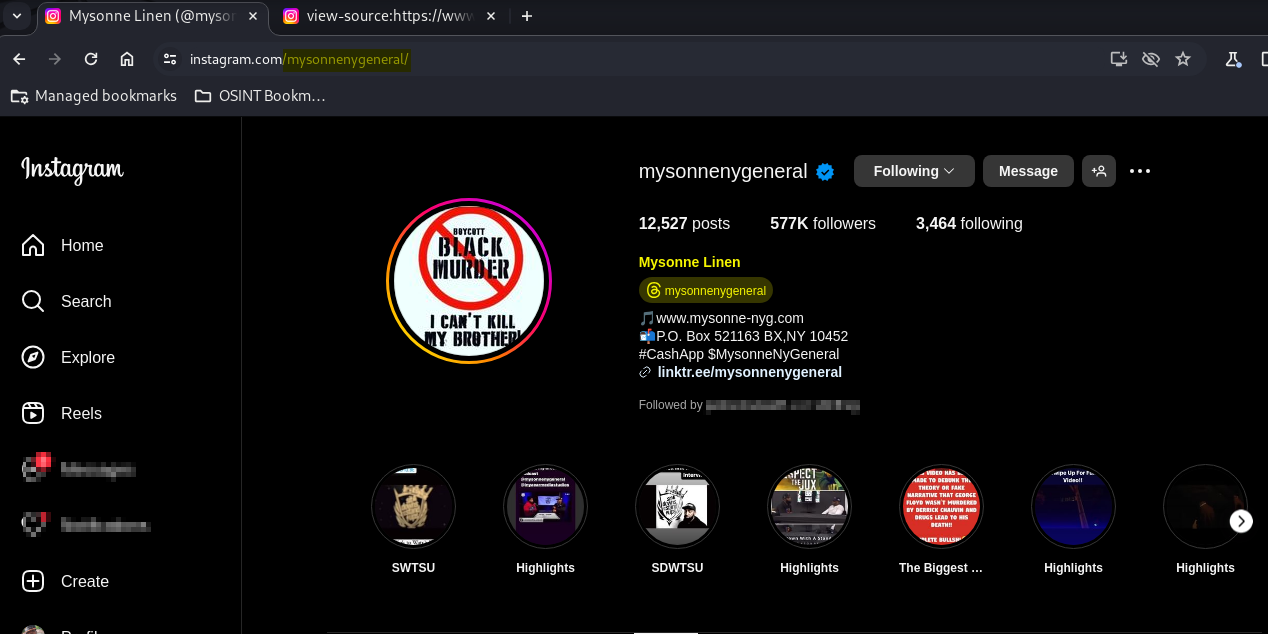This screenshot has height=634, width=1268.
Task: Open Home in Instagram sidebar
Action: click(x=62, y=245)
